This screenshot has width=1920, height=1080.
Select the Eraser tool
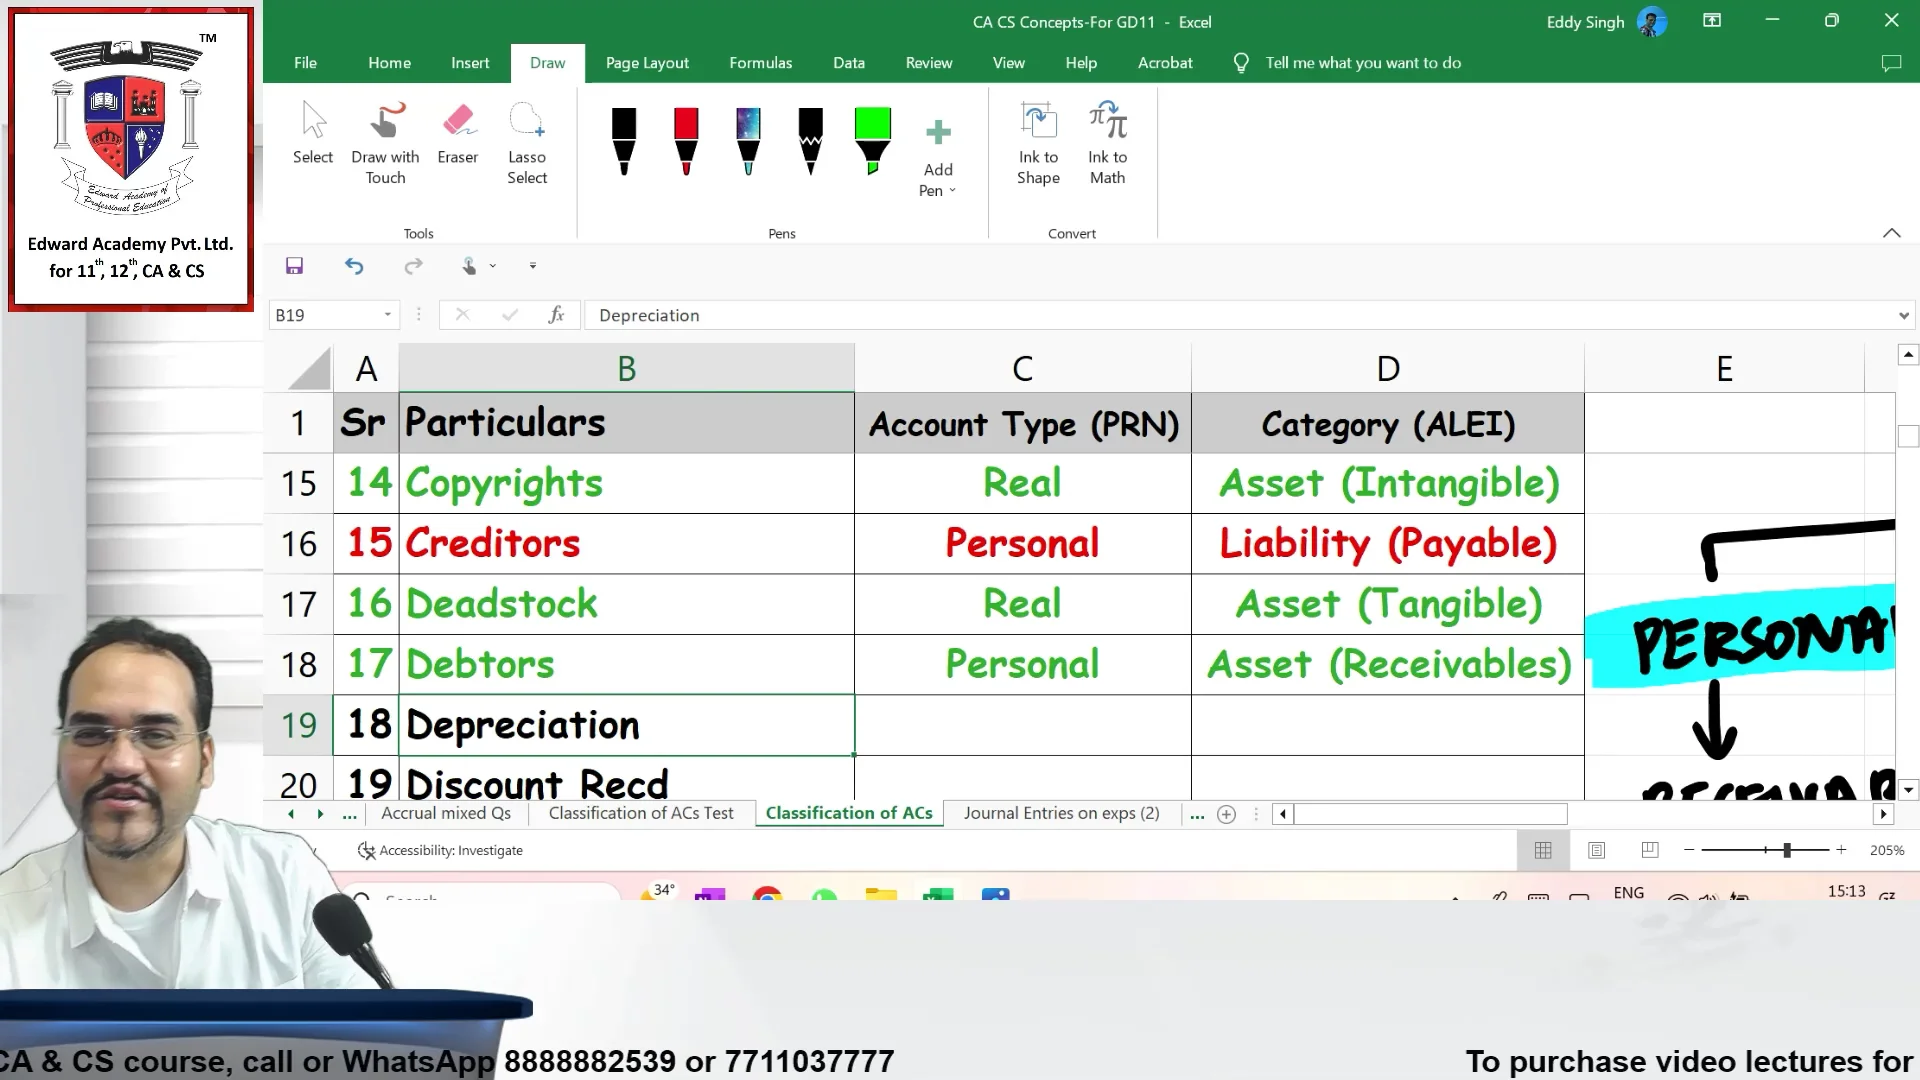coord(458,140)
